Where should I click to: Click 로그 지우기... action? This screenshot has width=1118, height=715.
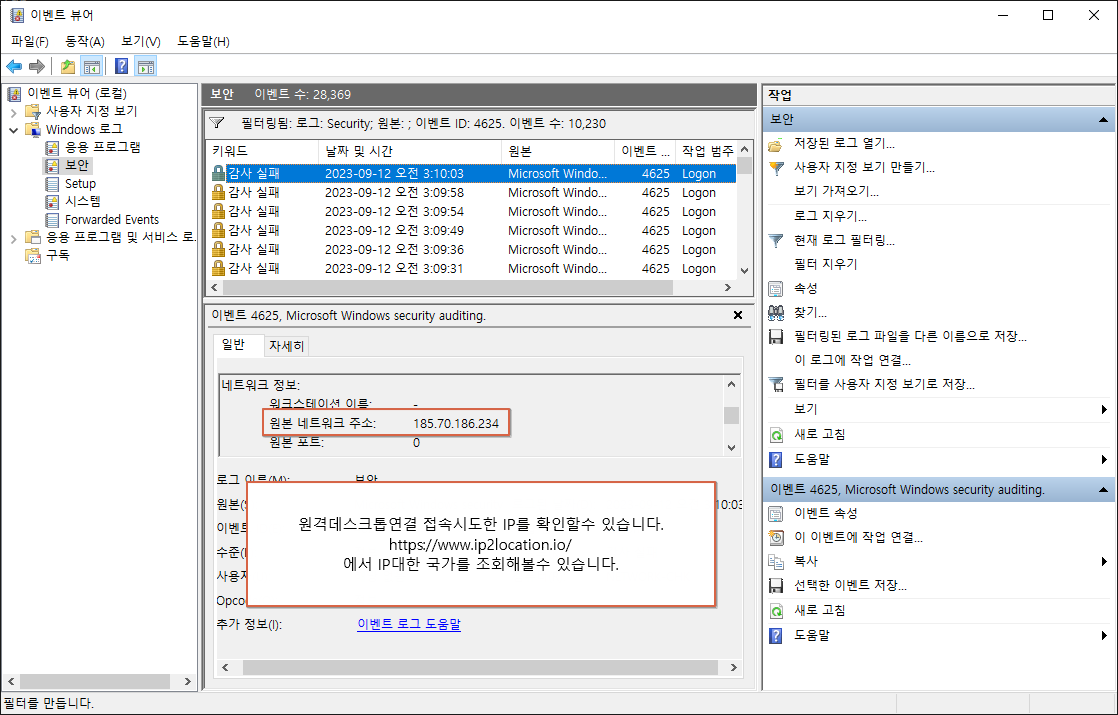click(831, 216)
